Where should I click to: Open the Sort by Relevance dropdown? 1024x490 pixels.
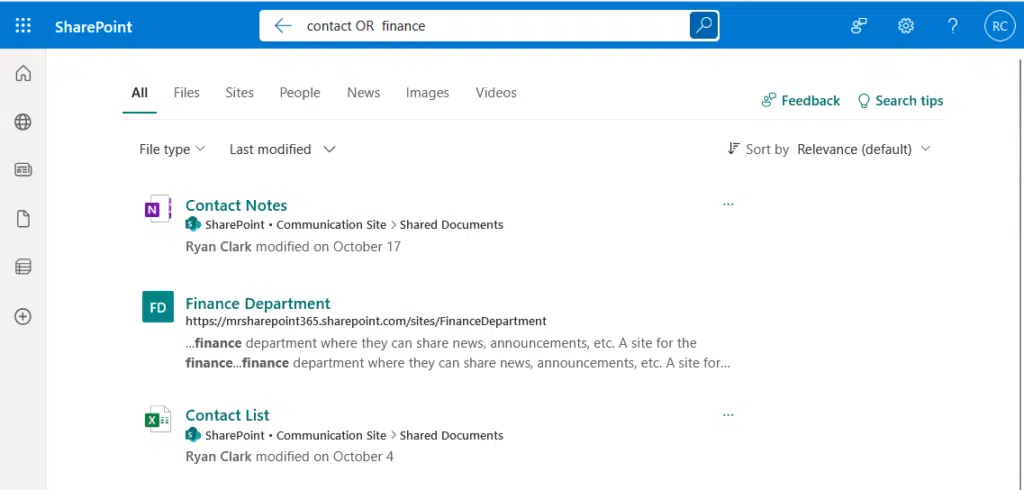coord(863,149)
